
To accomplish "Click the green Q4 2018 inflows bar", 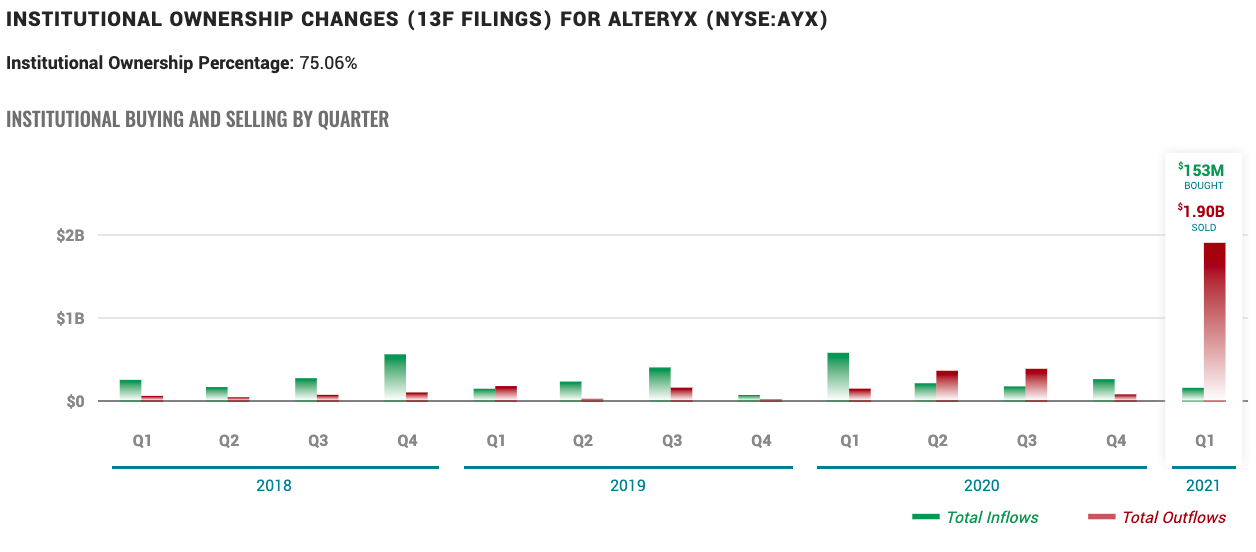I will coord(395,378).
